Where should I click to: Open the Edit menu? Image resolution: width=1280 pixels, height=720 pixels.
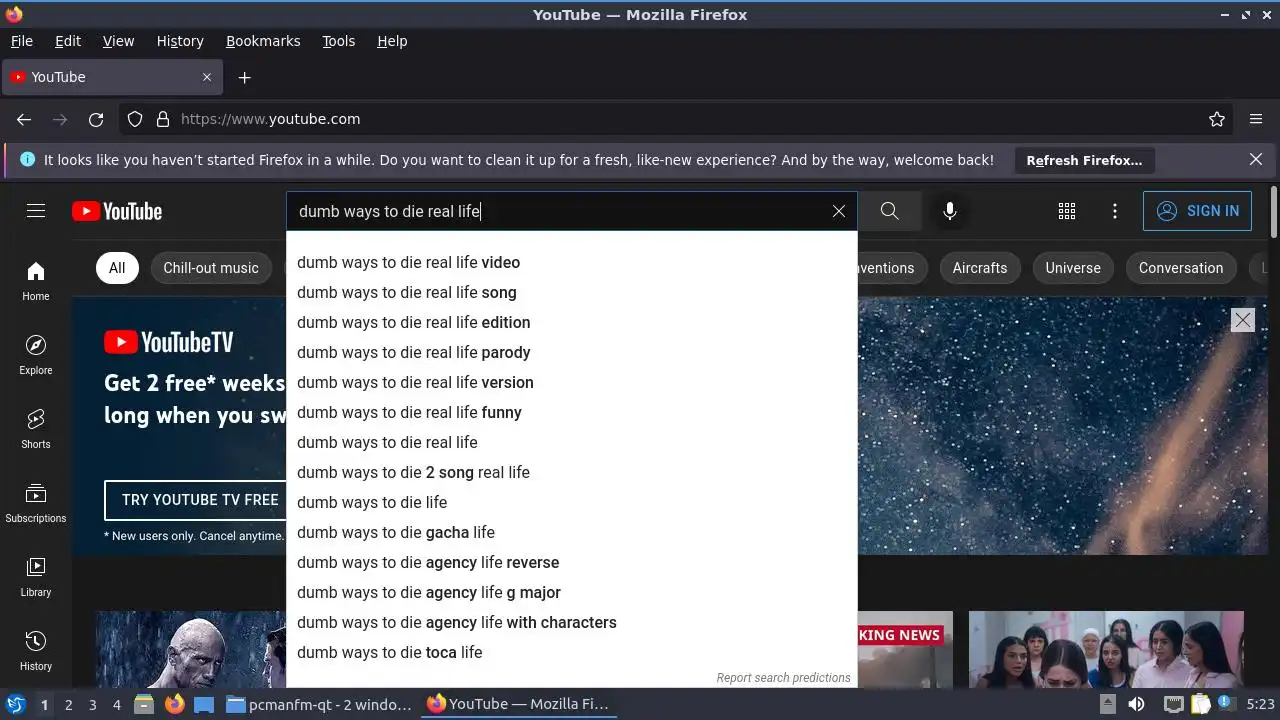68,41
